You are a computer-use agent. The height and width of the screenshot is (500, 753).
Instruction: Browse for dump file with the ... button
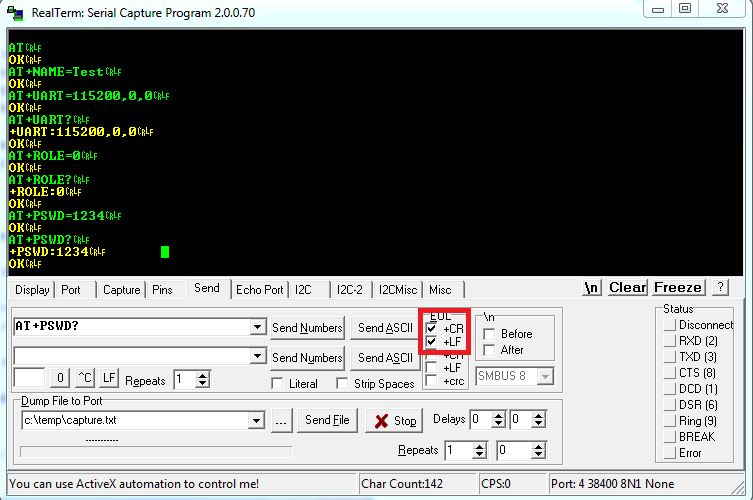point(281,421)
